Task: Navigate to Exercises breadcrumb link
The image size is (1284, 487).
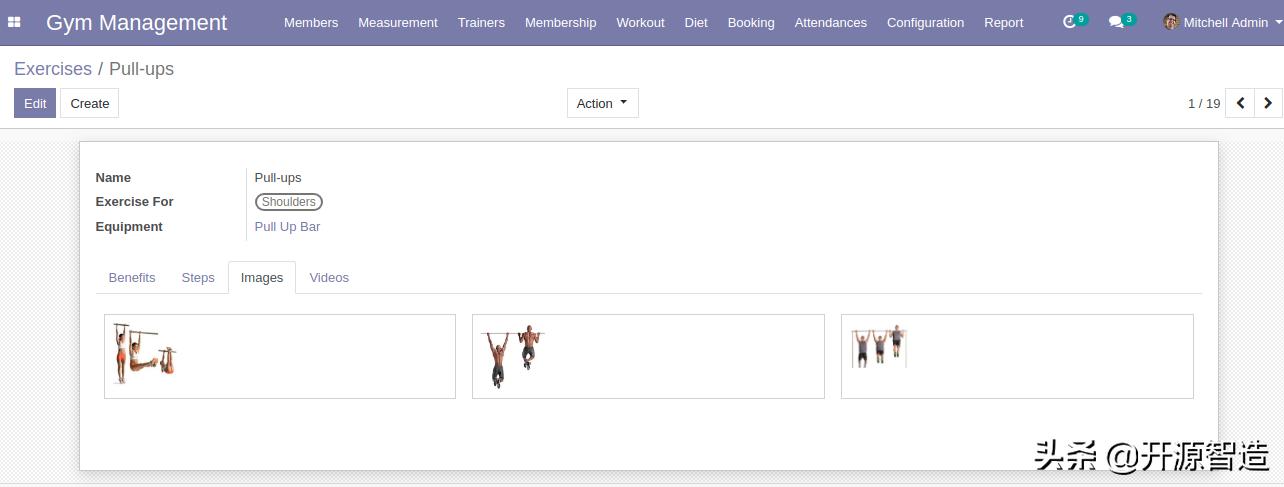Action: [x=53, y=69]
